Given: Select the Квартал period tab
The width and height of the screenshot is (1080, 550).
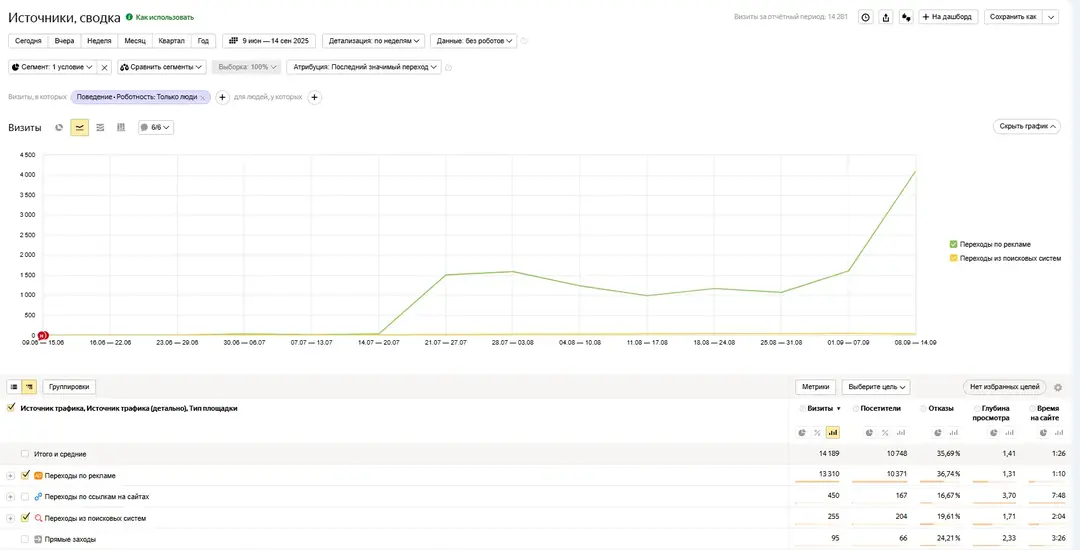Looking at the screenshot, I should pyautogui.click(x=171, y=41).
